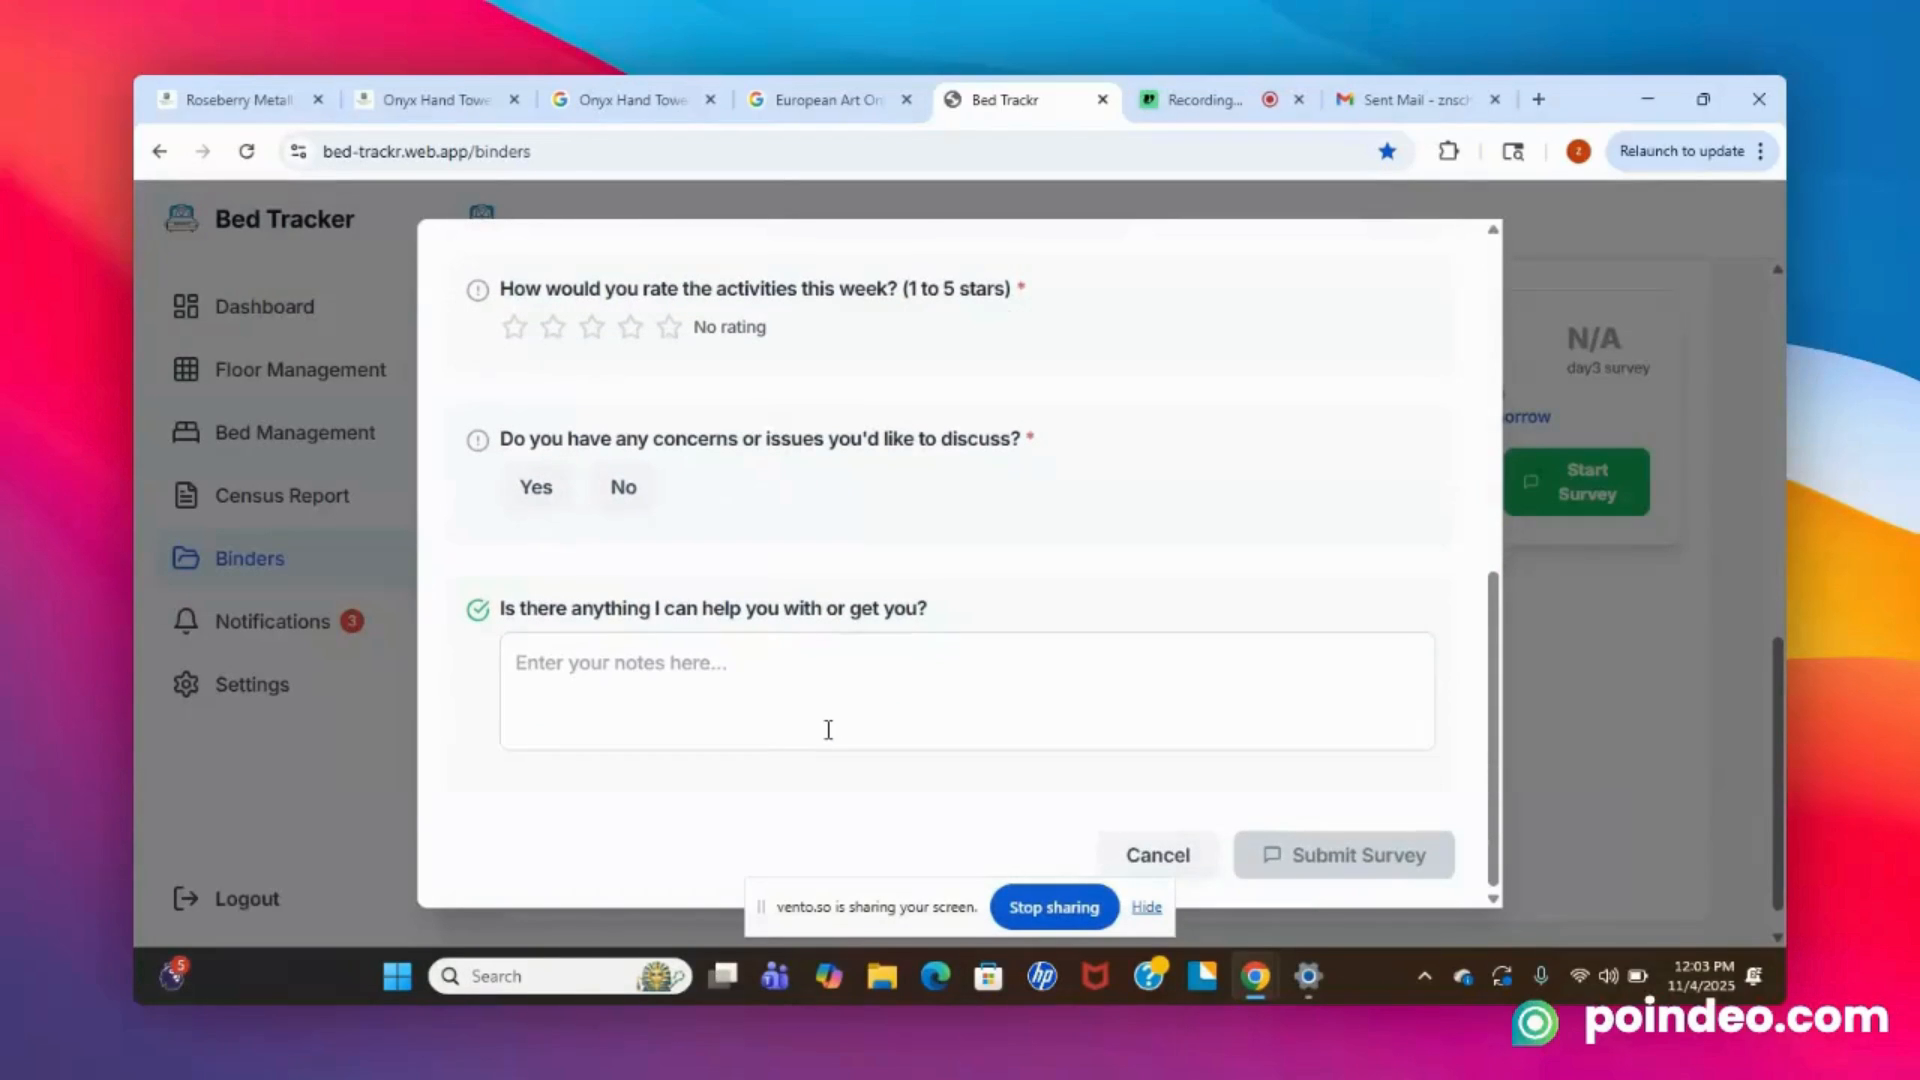Viewport: 1920px width, 1080px height.
Task: Open the Chrome profile avatar menu
Action: pyautogui.click(x=1578, y=151)
